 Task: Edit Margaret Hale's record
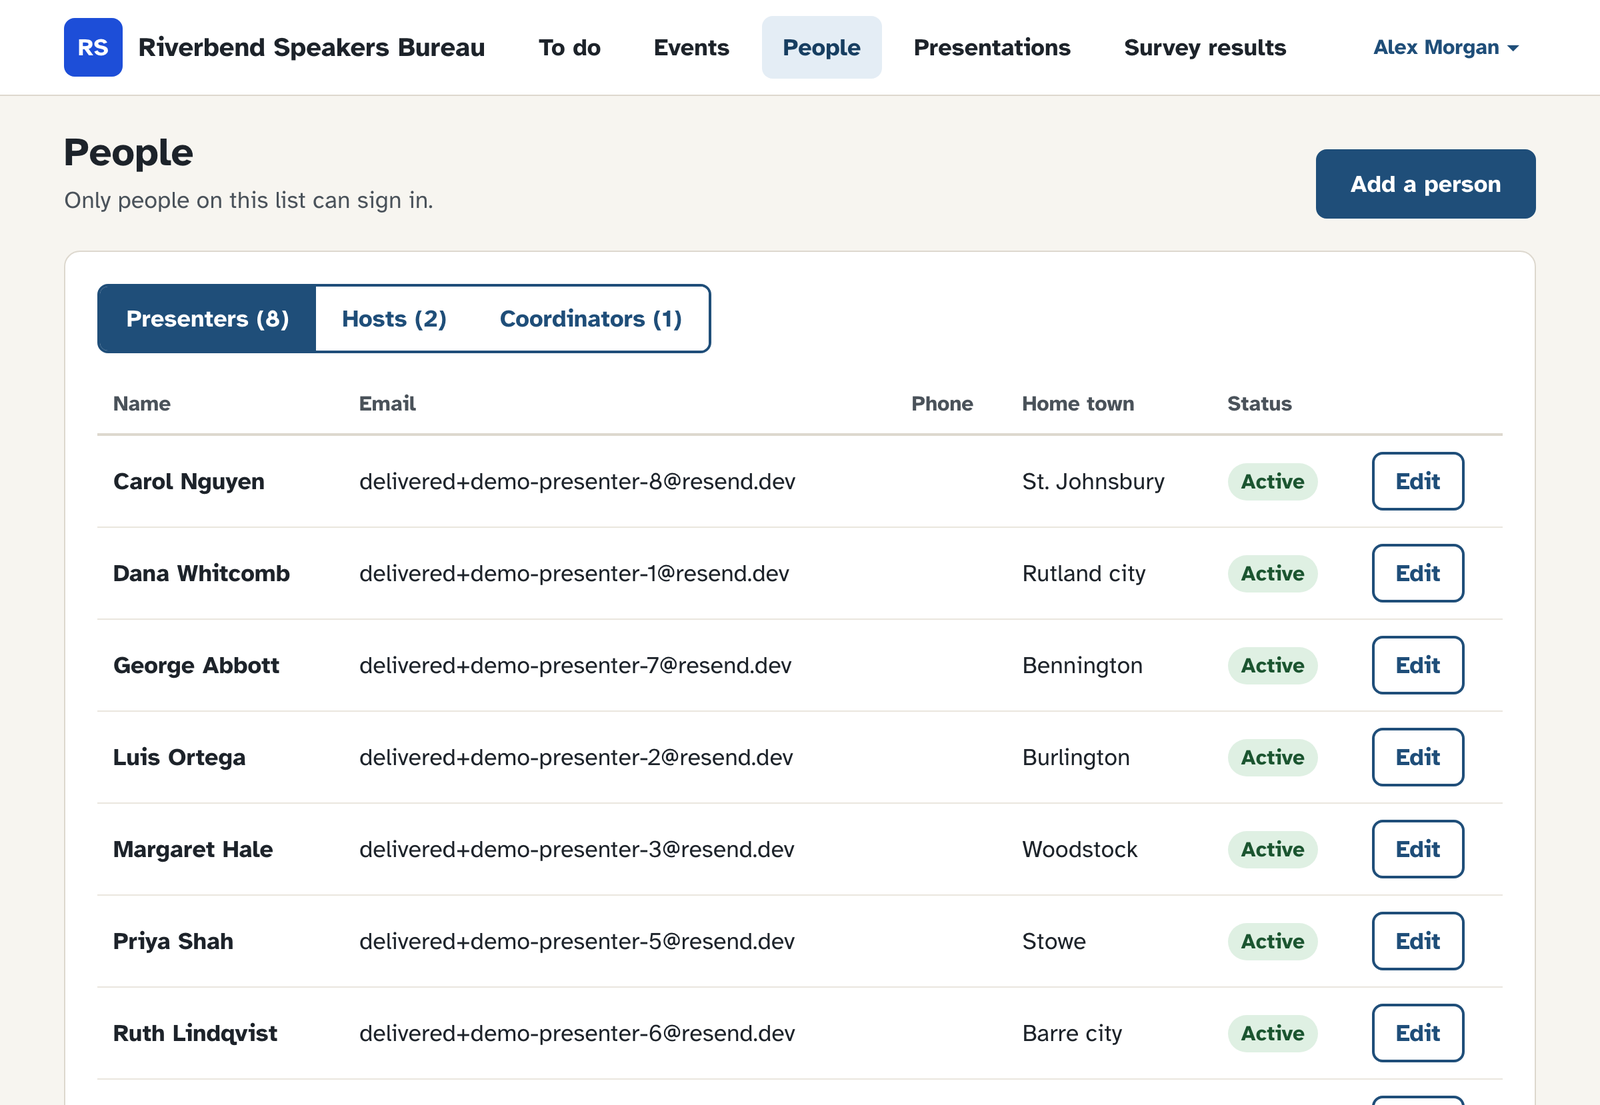click(1417, 849)
